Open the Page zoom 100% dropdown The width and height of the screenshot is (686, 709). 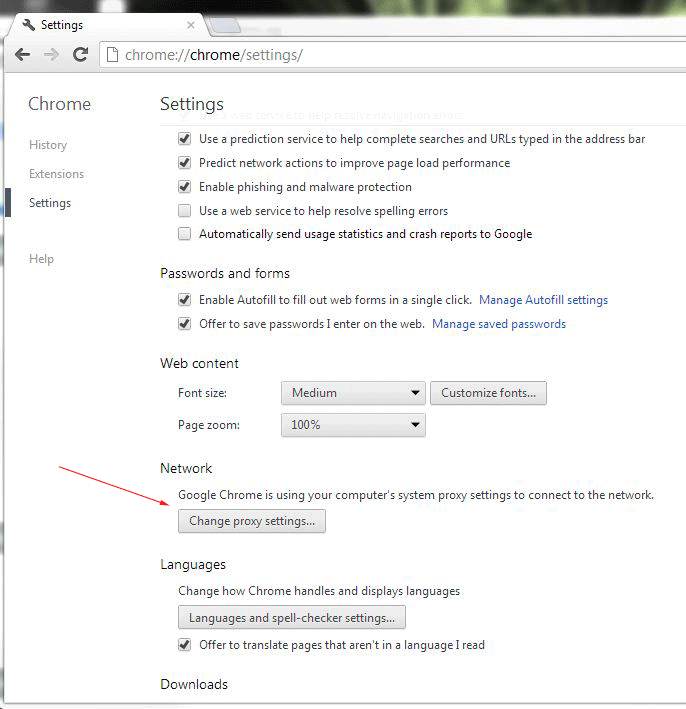click(x=353, y=425)
